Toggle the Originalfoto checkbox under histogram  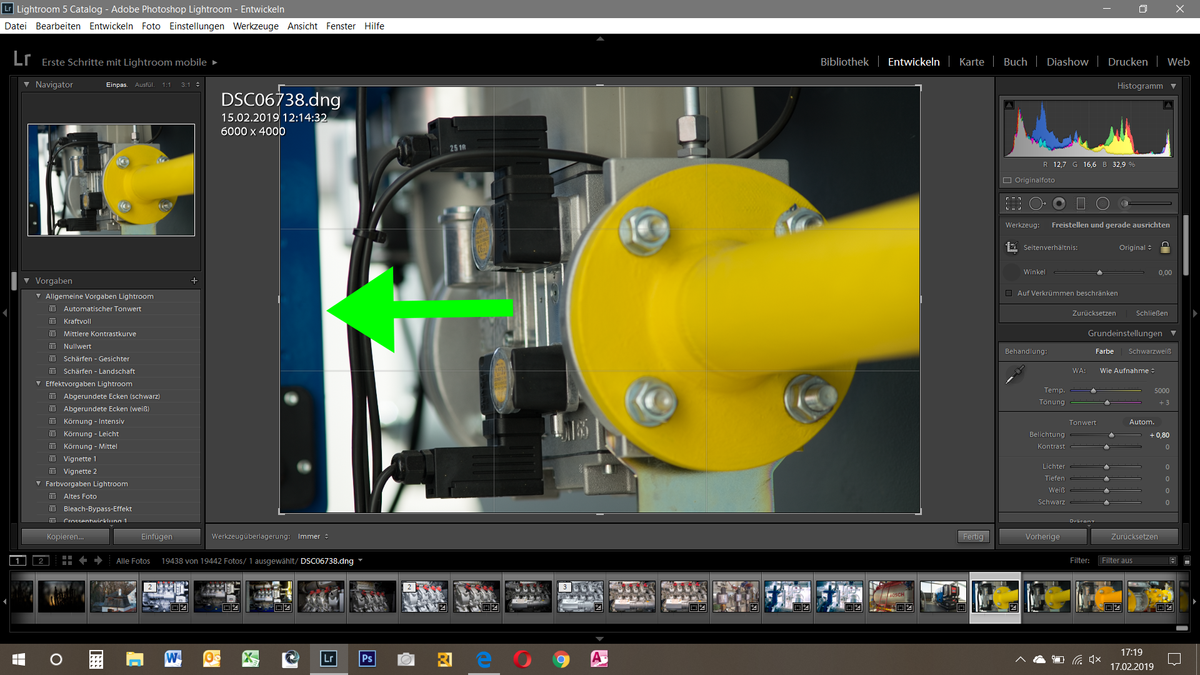pyautogui.click(x=1006, y=180)
